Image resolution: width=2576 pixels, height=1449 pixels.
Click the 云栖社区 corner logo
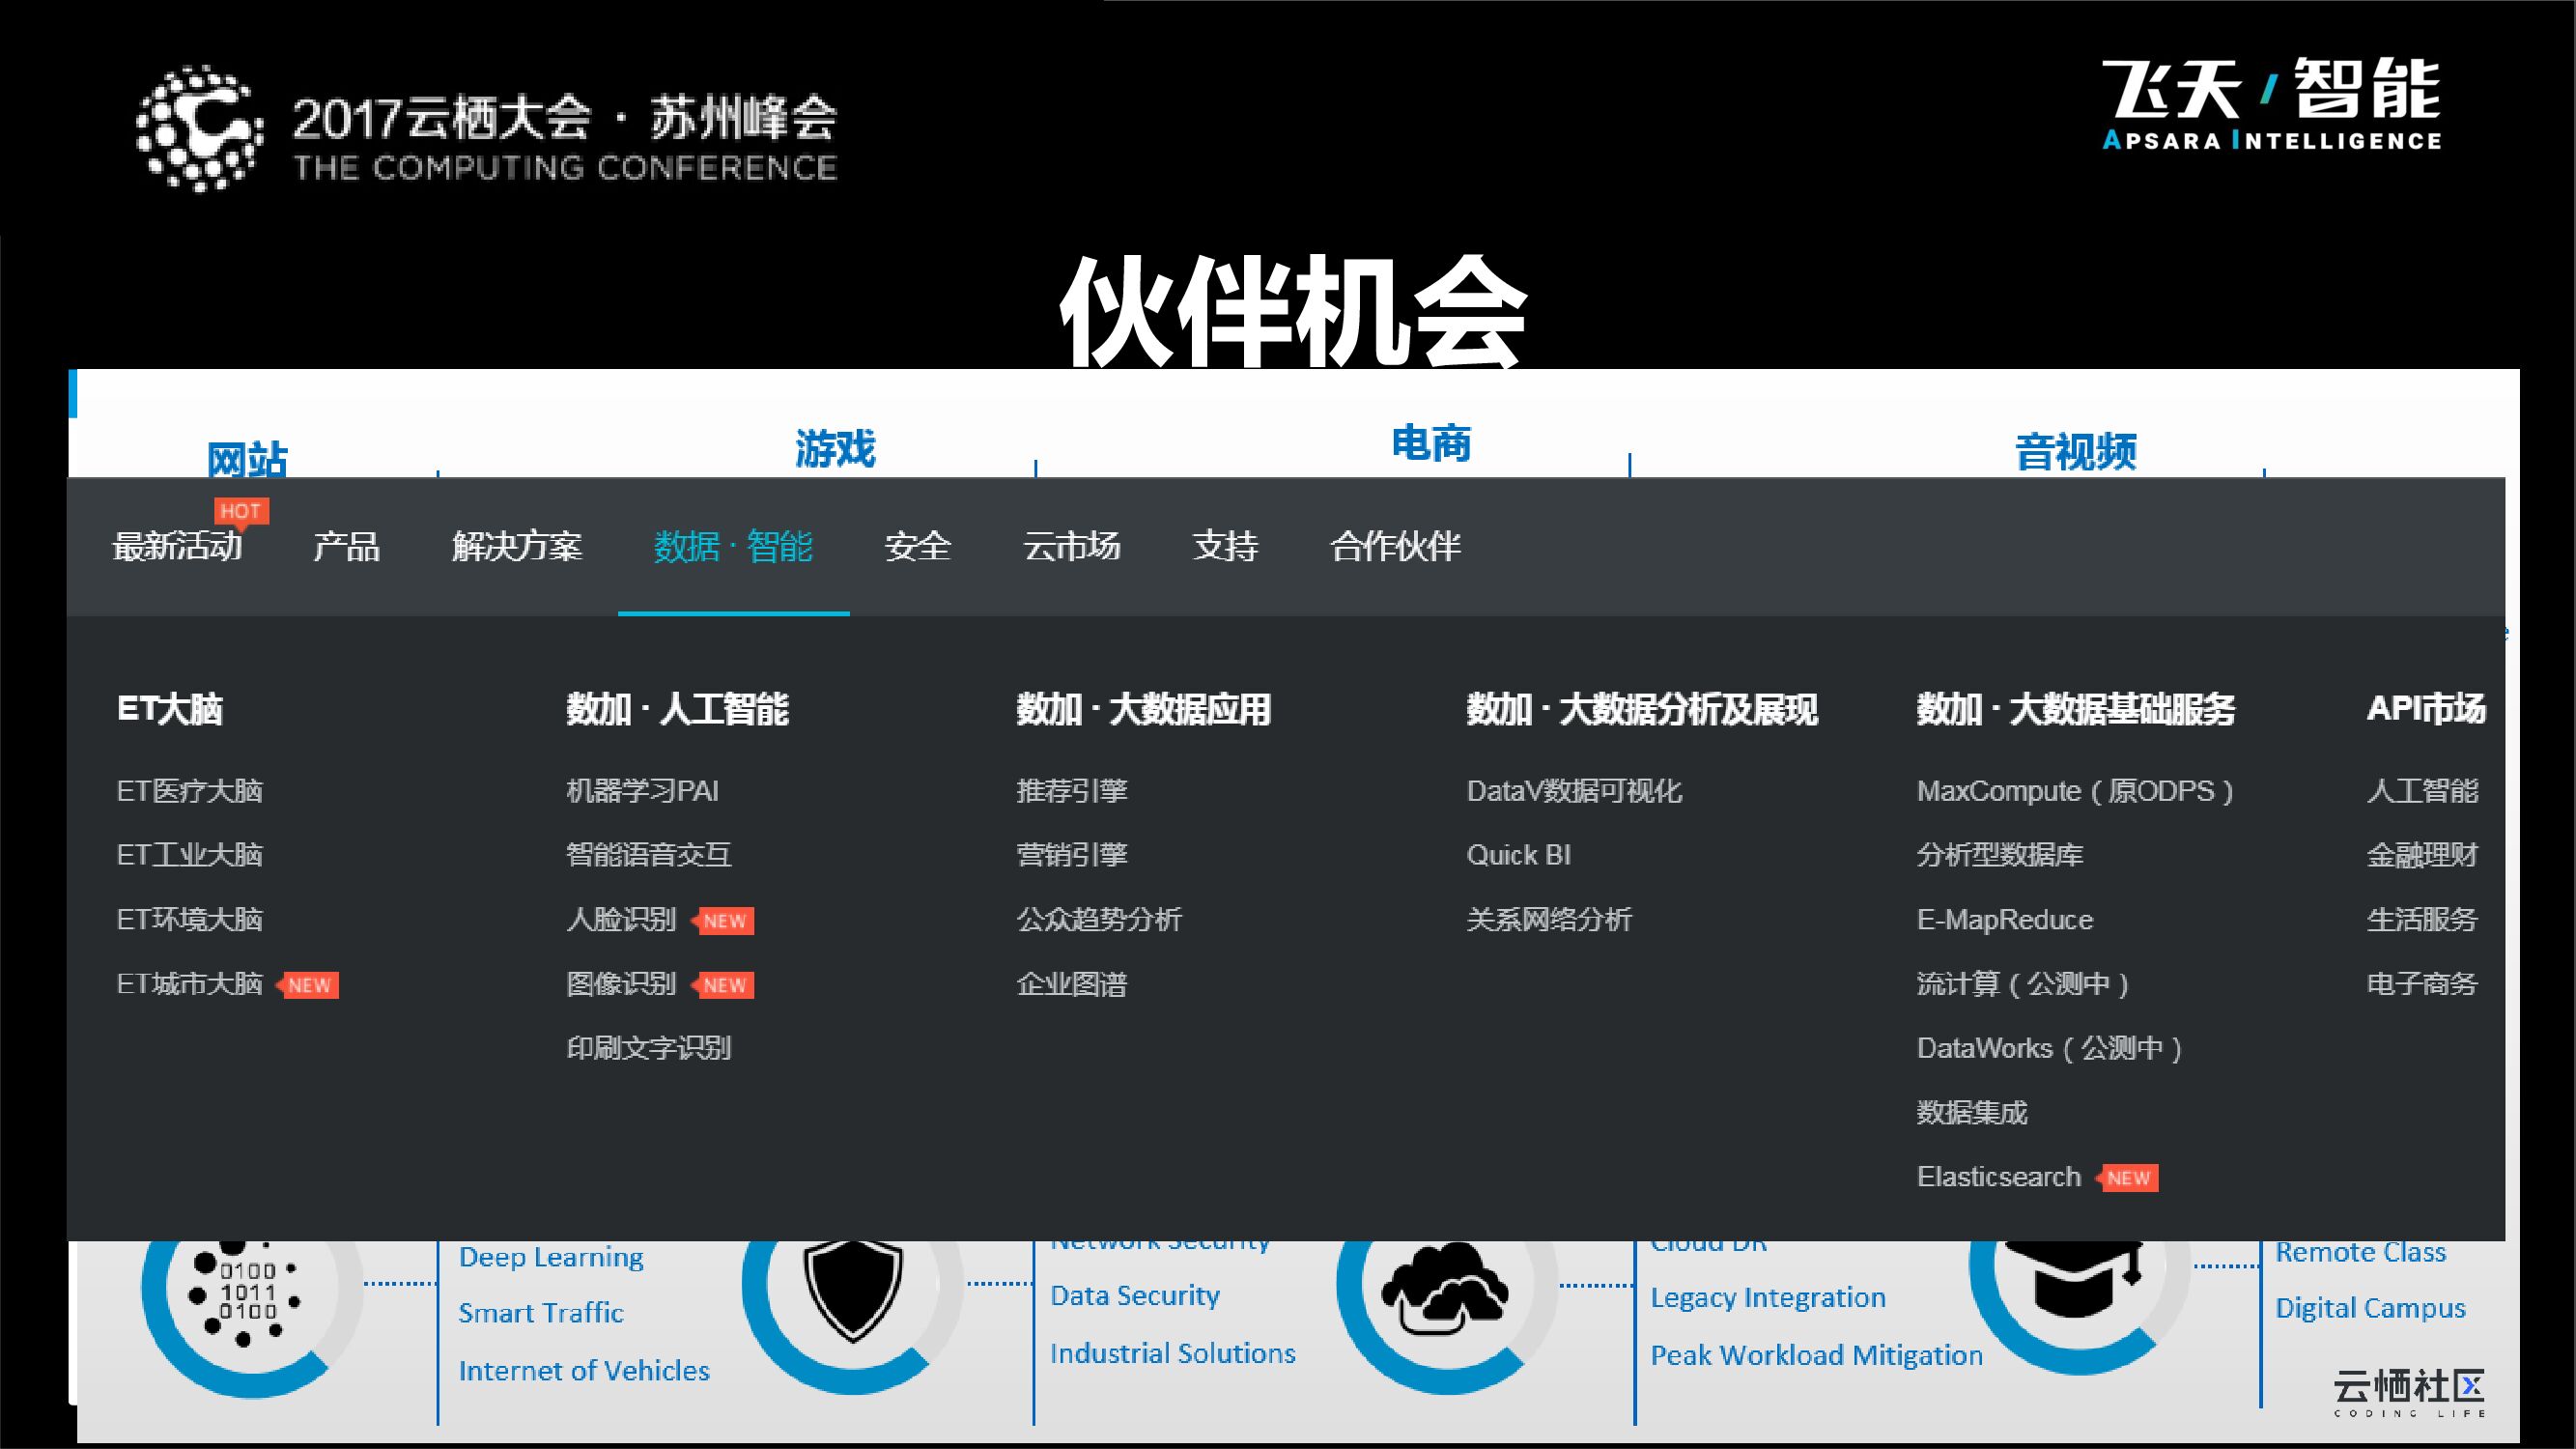pos(2408,1392)
